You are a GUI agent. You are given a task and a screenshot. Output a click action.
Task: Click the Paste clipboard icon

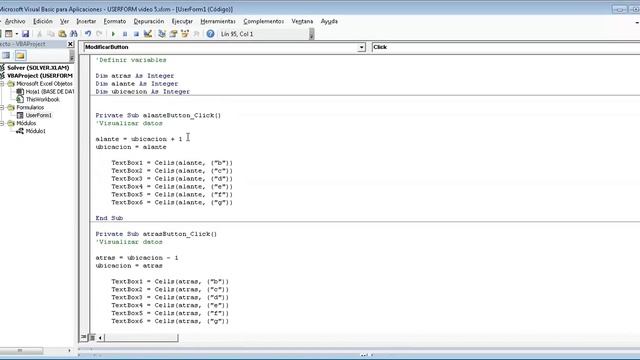click(x=62, y=34)
